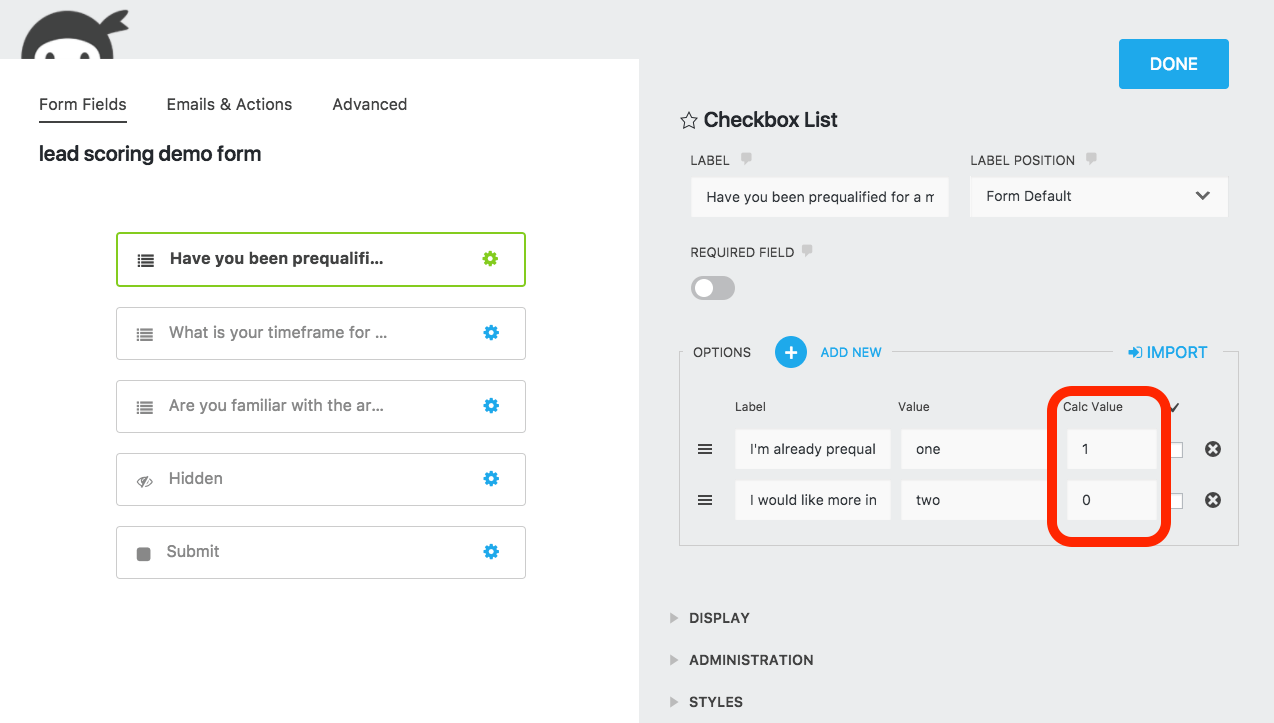Delete the 'I would like more in' option
This screenshot has height=723, width=1274.
1212,500
